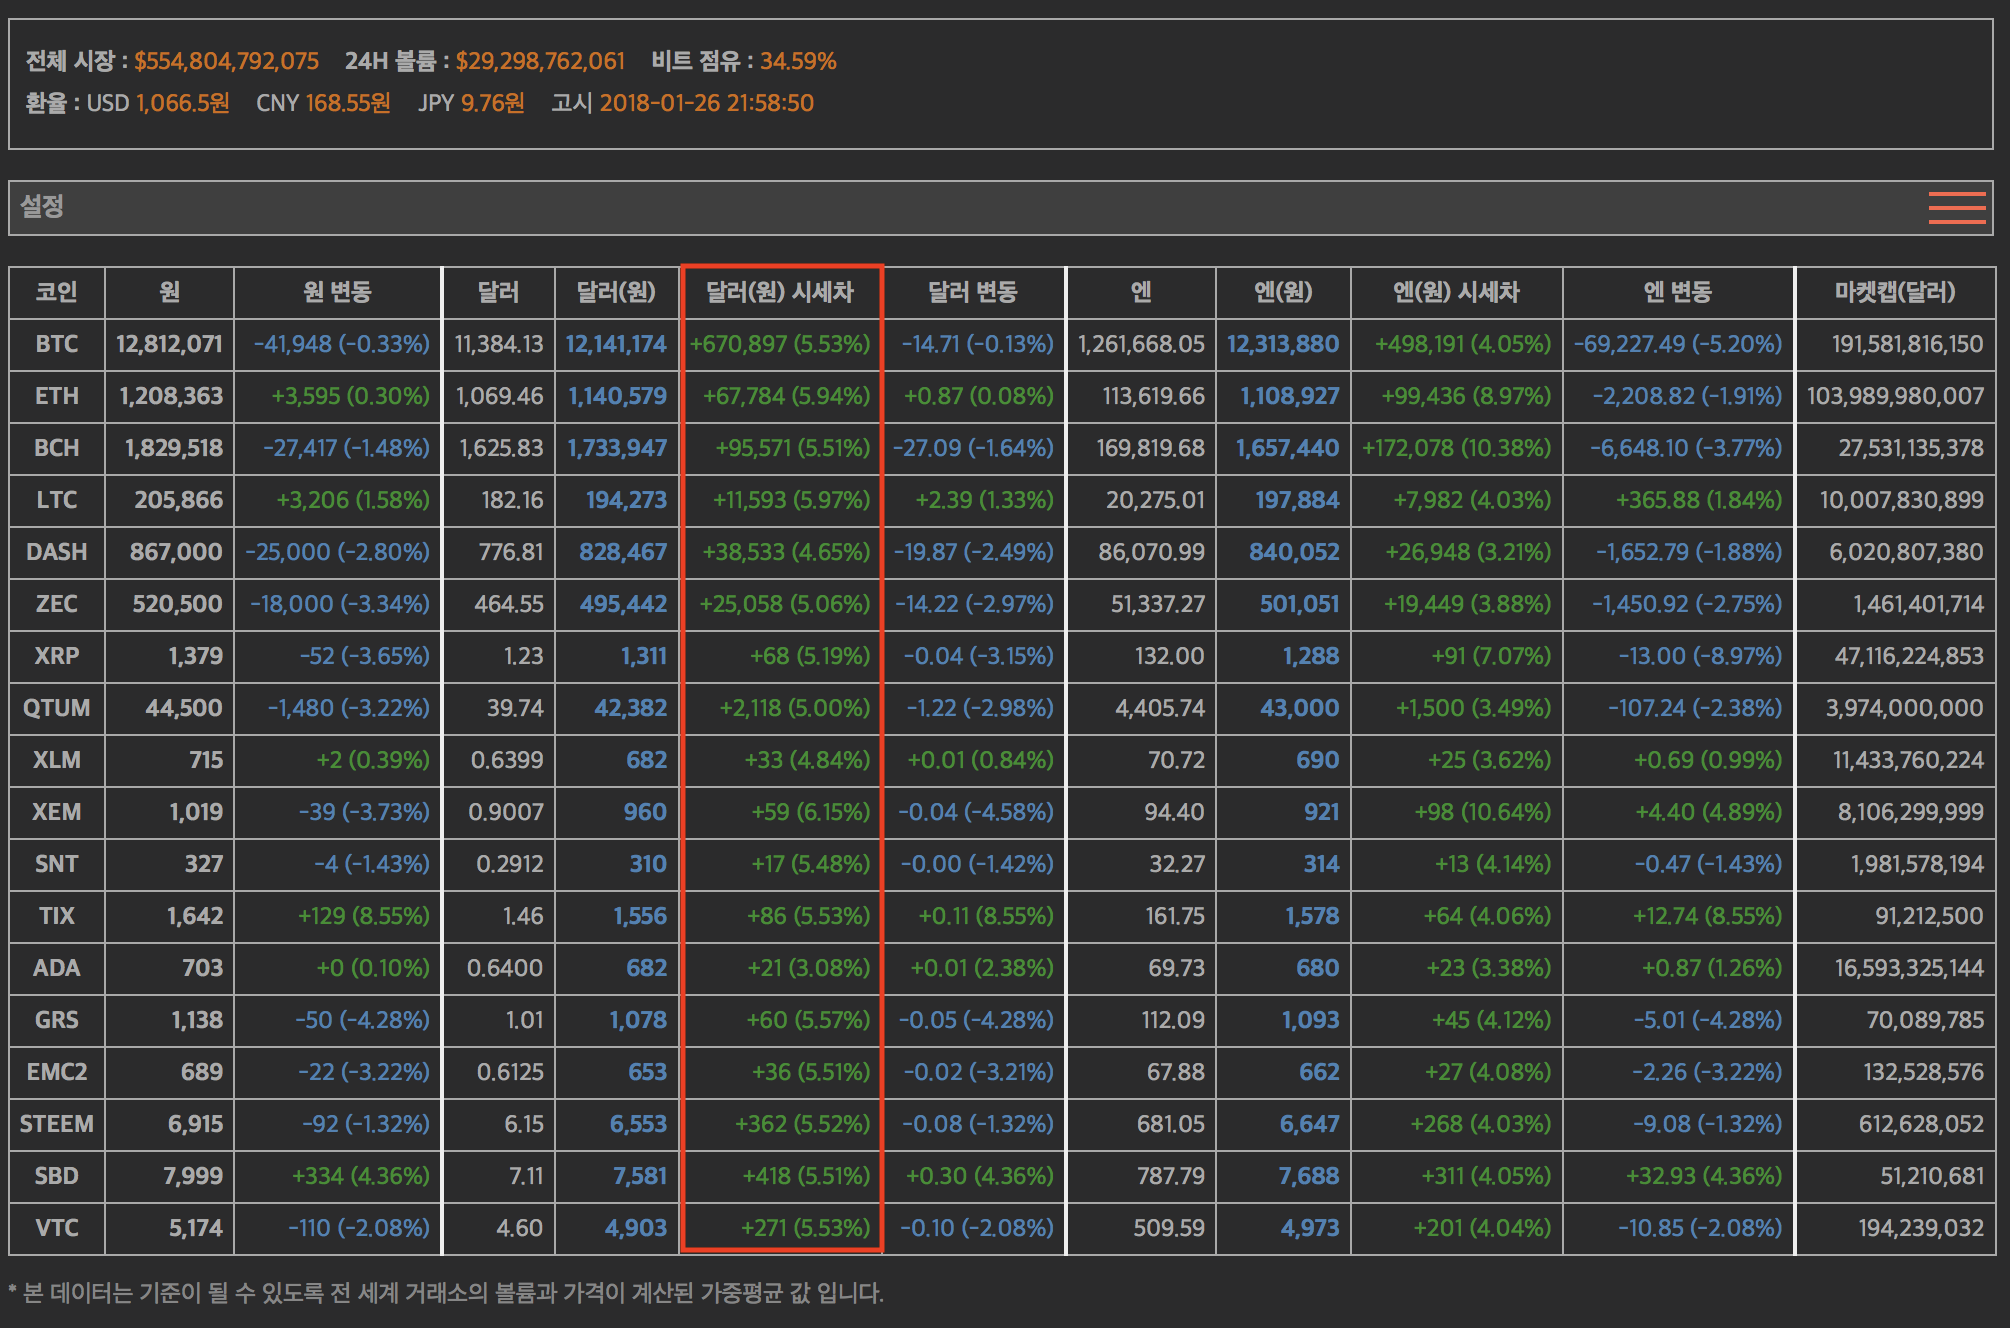Click BCH yen price 169,819.68

point(1150,448)
